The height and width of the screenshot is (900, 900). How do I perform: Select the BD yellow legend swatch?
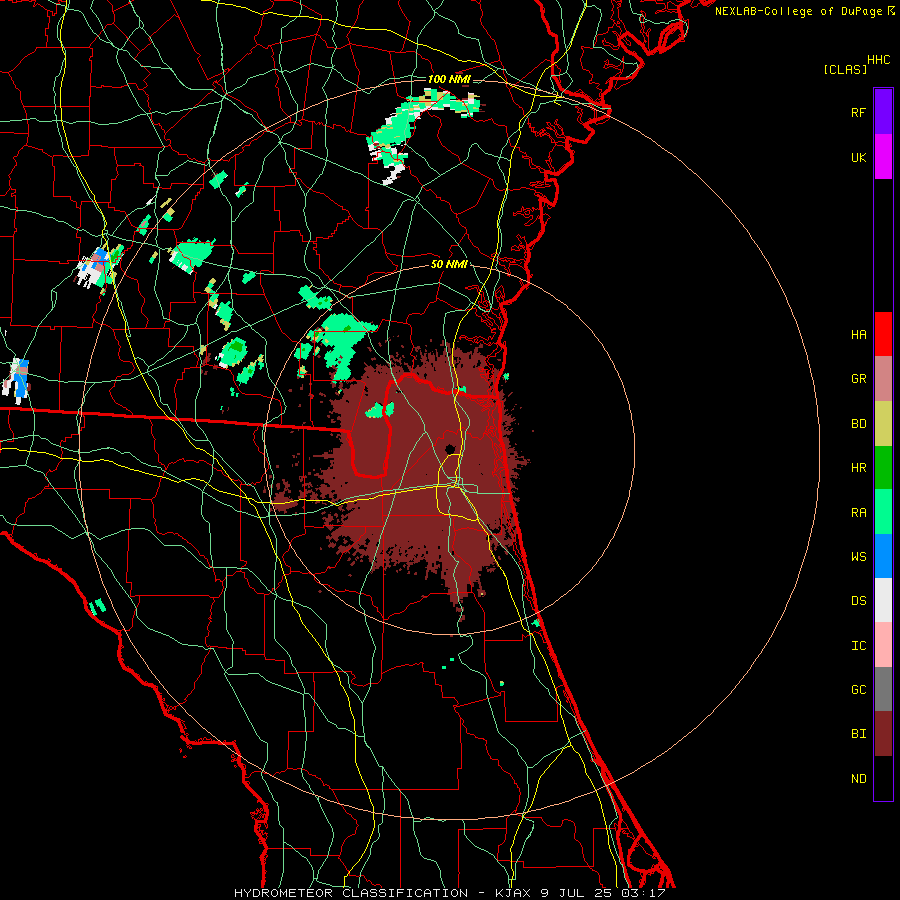pos(883,424)
